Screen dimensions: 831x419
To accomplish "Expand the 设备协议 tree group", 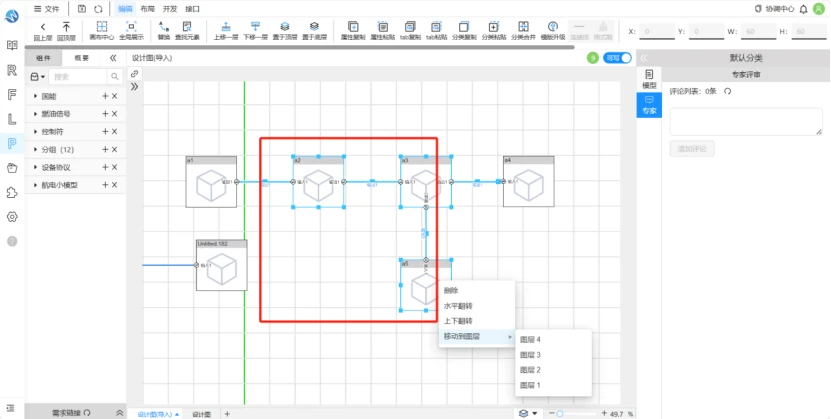I will tap(36, 167).
